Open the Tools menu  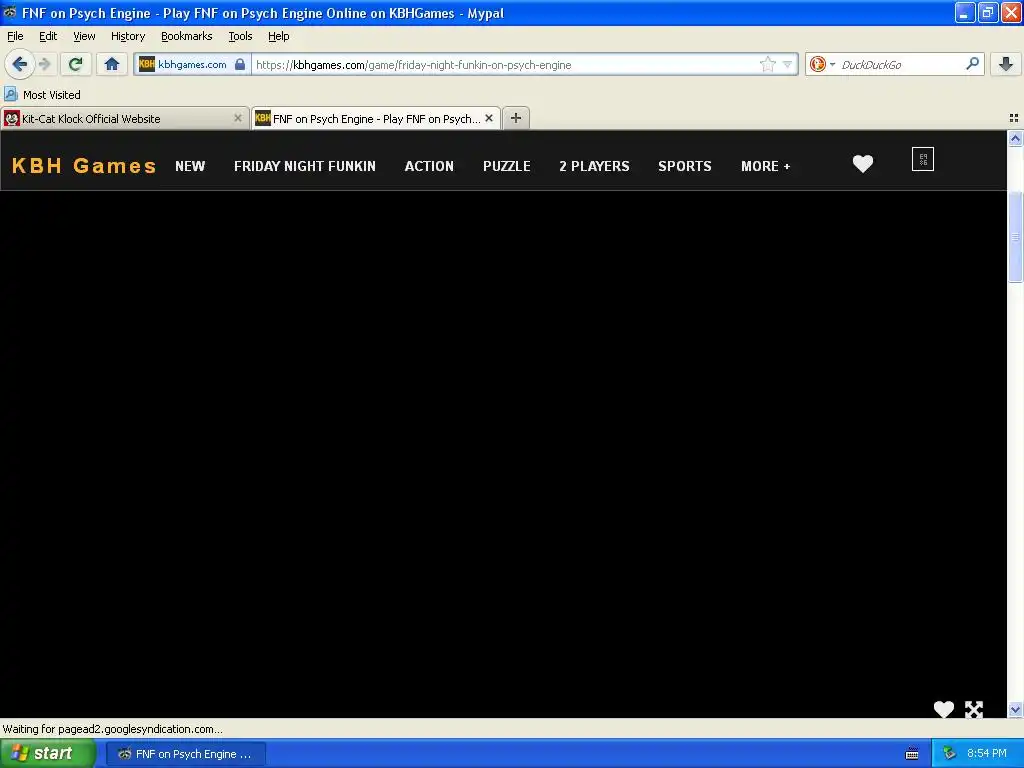[240, 36]
